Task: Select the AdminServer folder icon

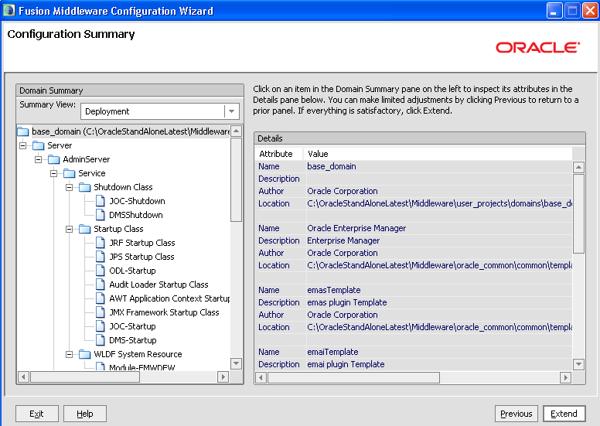Action: click(54, 159)
